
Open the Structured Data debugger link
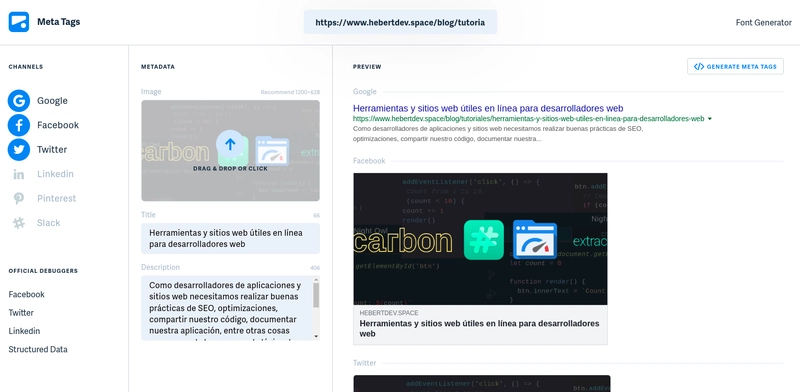click(38, 350)
